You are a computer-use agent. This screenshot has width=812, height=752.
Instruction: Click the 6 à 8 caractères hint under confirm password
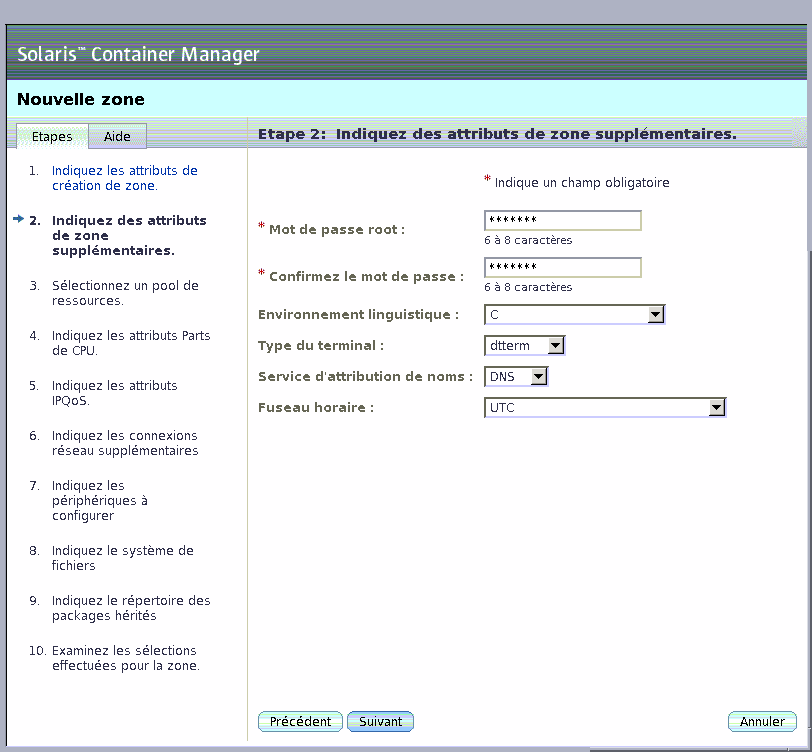[528, 287]
